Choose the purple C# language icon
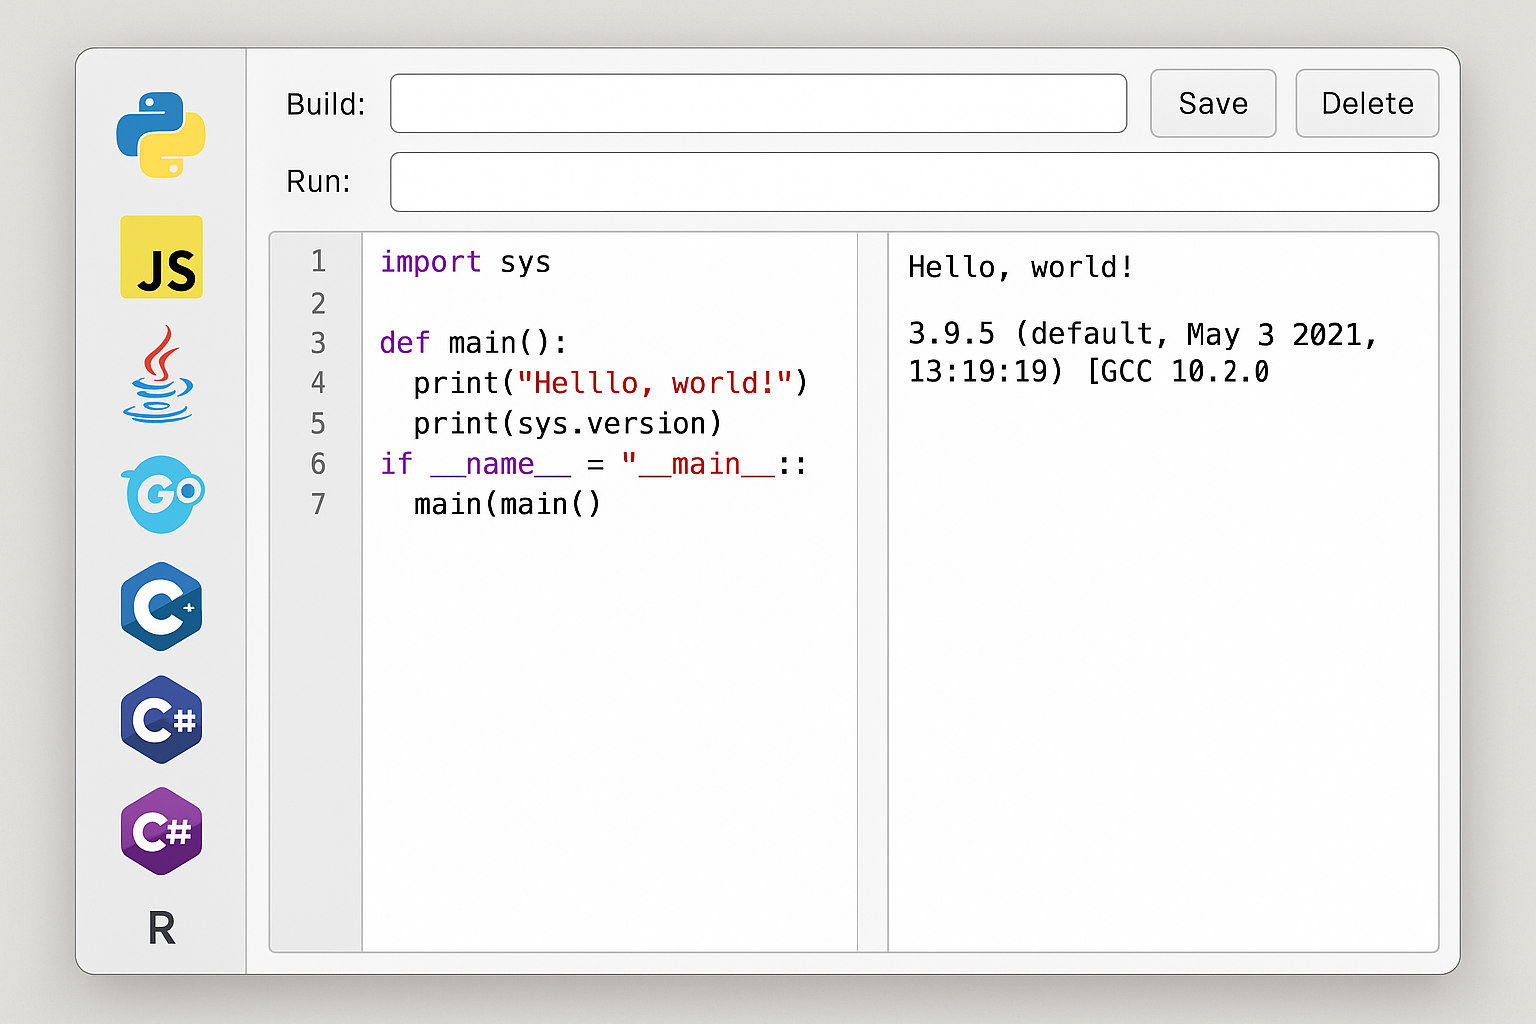The image size is (1536, 1024). (x=160, y=831)
